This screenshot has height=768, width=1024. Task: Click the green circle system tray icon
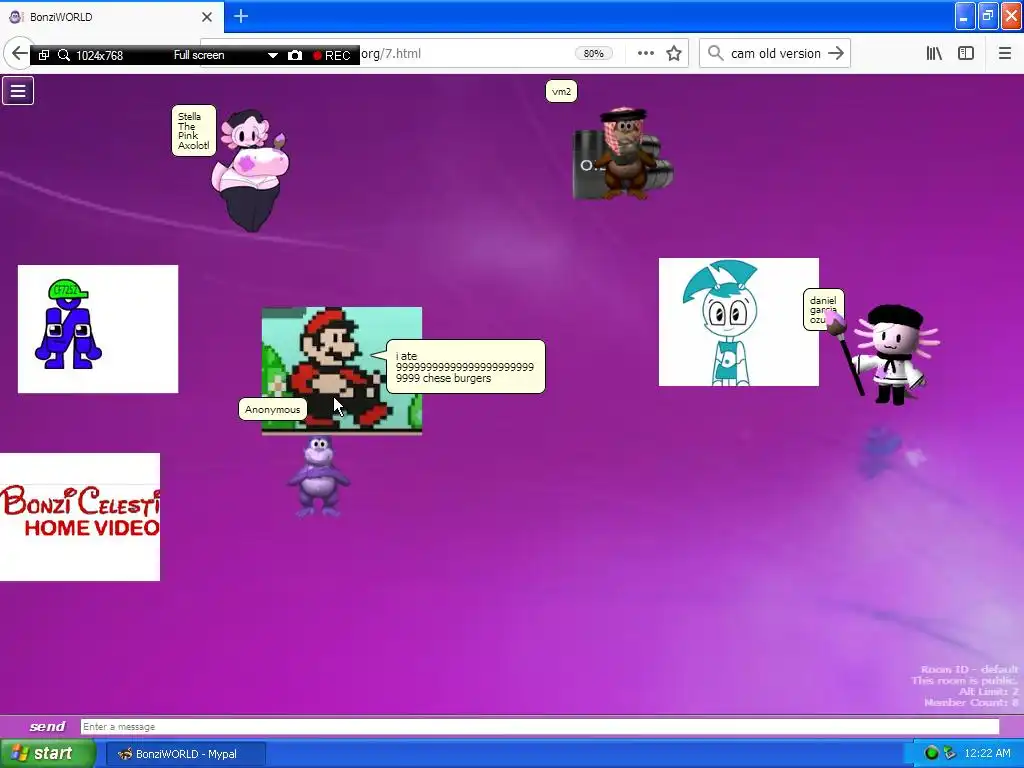coord(931,754)
